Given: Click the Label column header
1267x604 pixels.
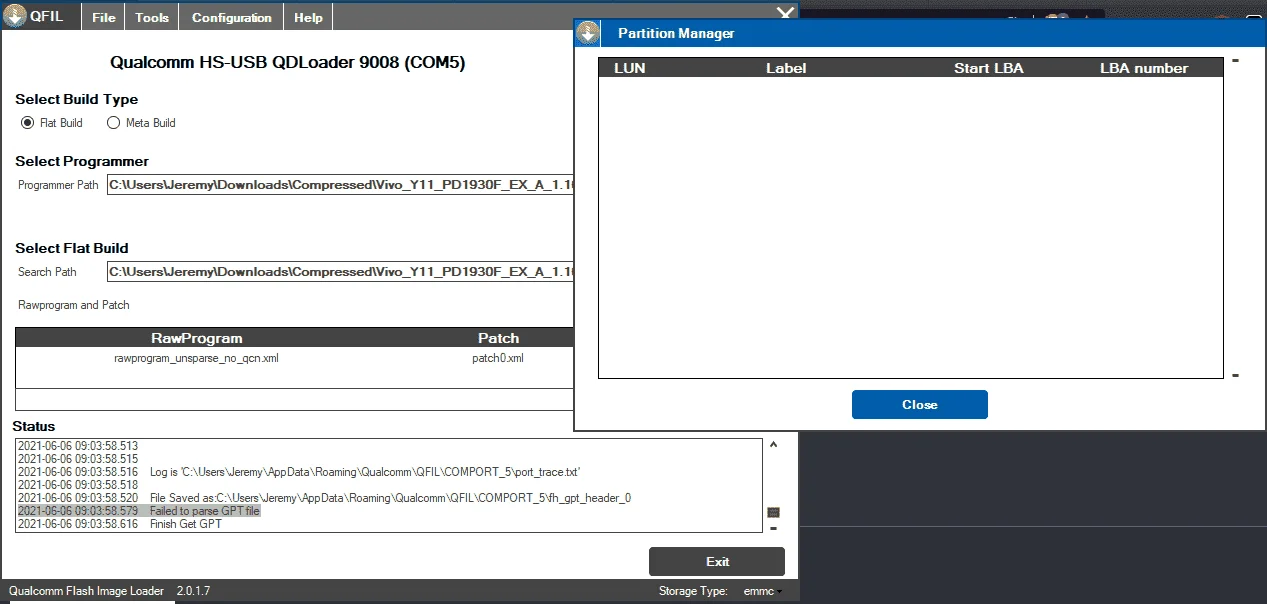Looking at the screenshot, I should tap(786, 68).
